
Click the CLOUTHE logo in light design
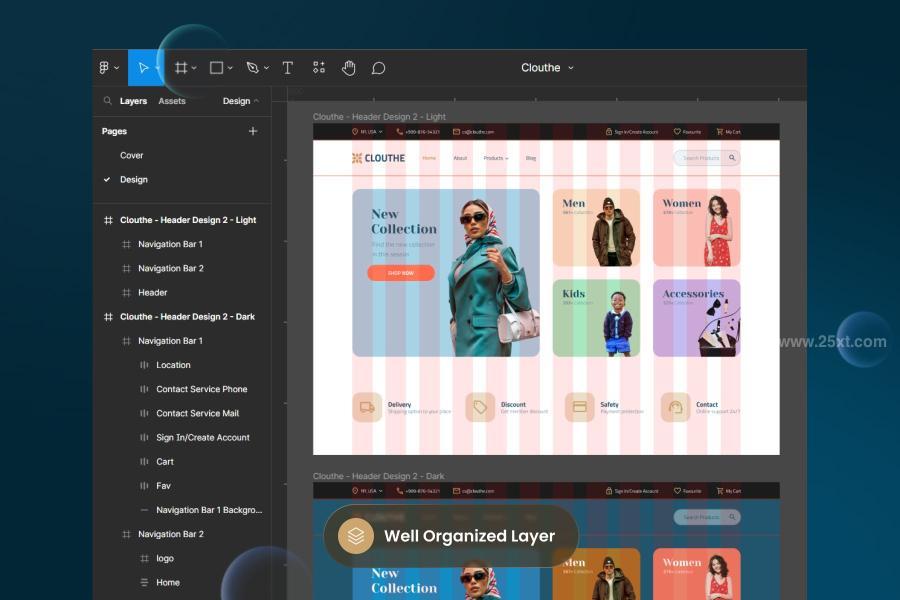point(378,158)
